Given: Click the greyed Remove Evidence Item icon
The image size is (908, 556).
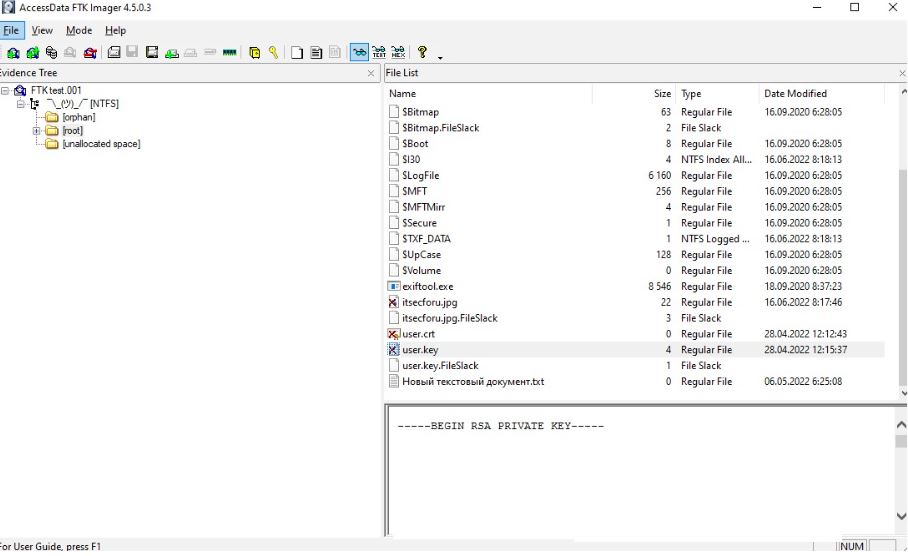Looking at the screenshot, I should [x=70, y=53].
